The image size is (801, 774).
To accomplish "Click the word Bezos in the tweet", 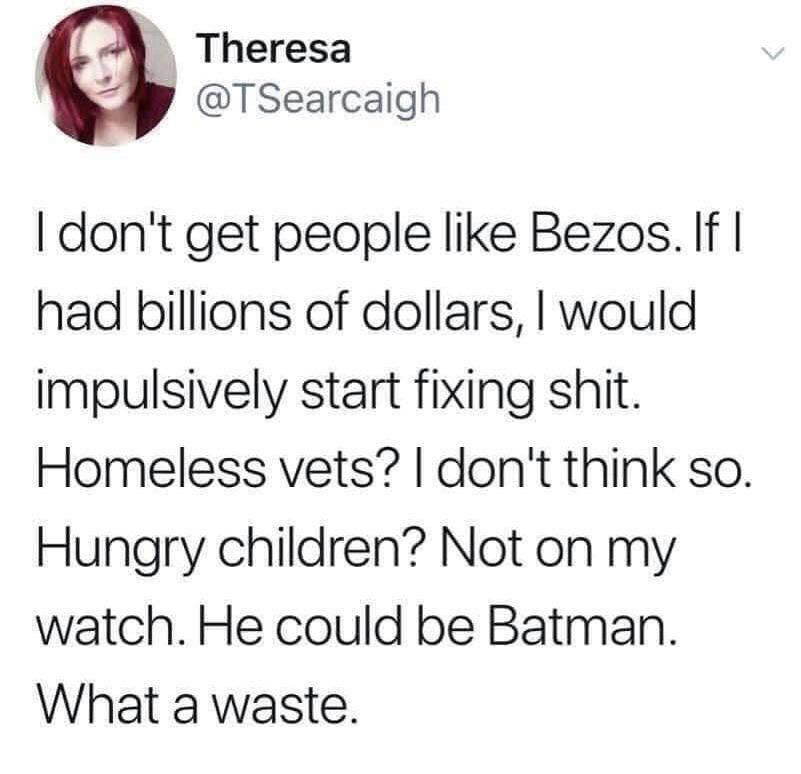I will [599, 237].
